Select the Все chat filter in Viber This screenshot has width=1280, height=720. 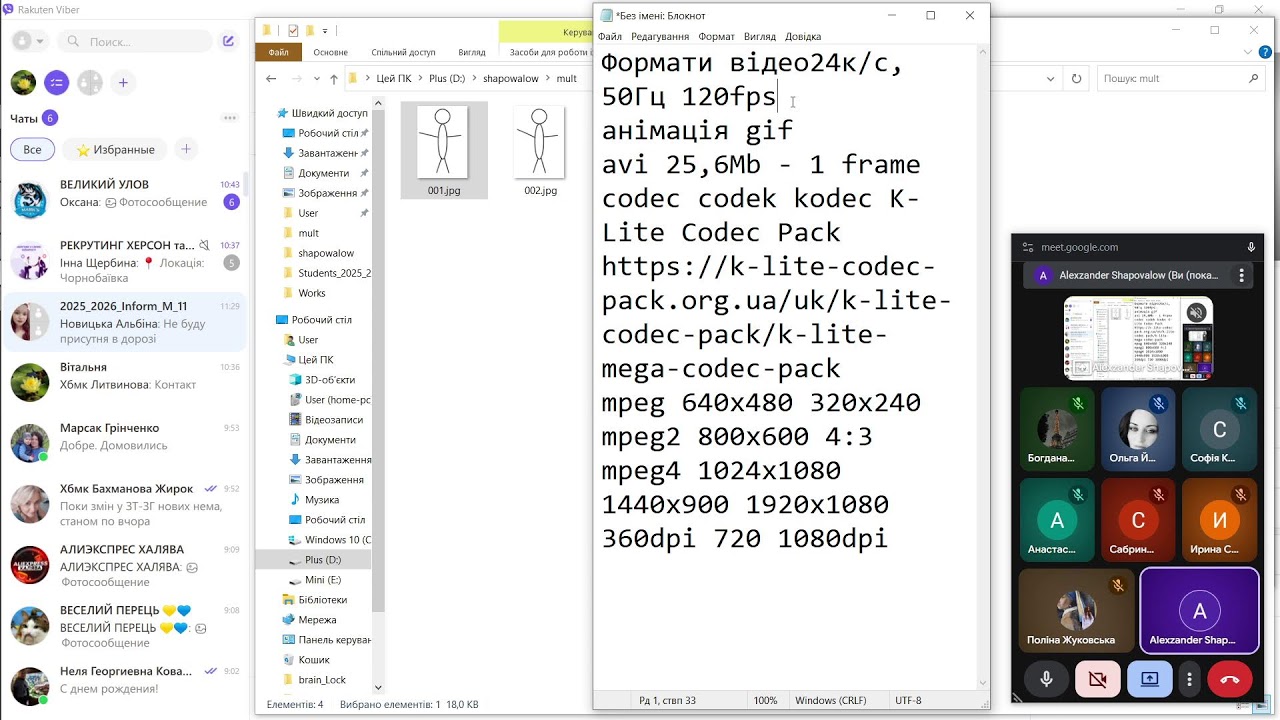point(33,149)
